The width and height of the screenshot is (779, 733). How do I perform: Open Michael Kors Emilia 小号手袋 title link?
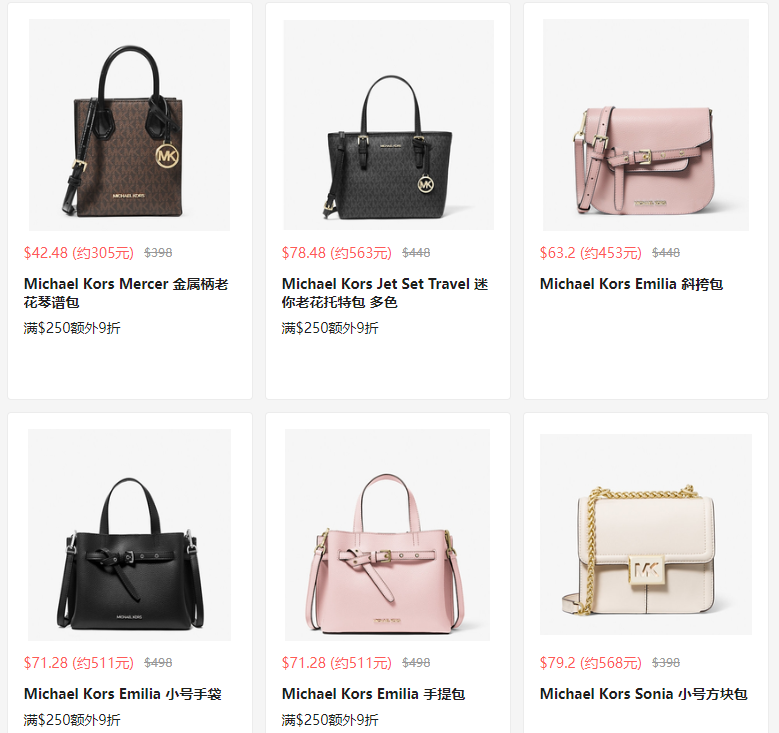pos(123,694)
